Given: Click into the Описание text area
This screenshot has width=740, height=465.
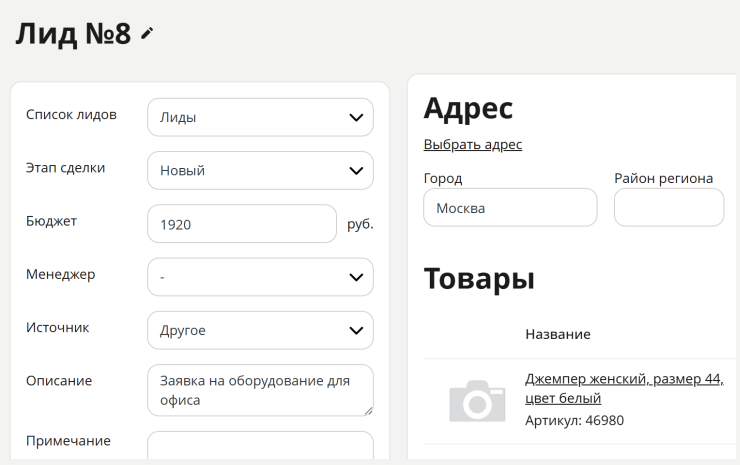Looking at the screenshot, I should pos(260,390).
